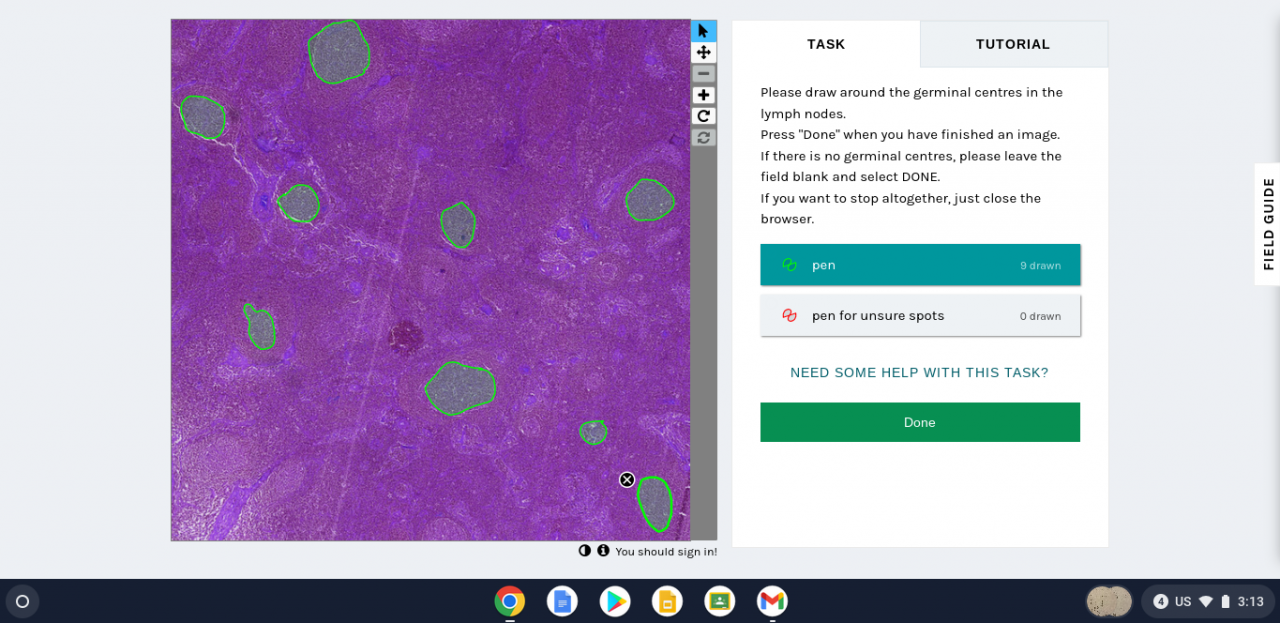Toggle the invert contrast icon
Screen dimensions: 1280x623
coord(585,551)
